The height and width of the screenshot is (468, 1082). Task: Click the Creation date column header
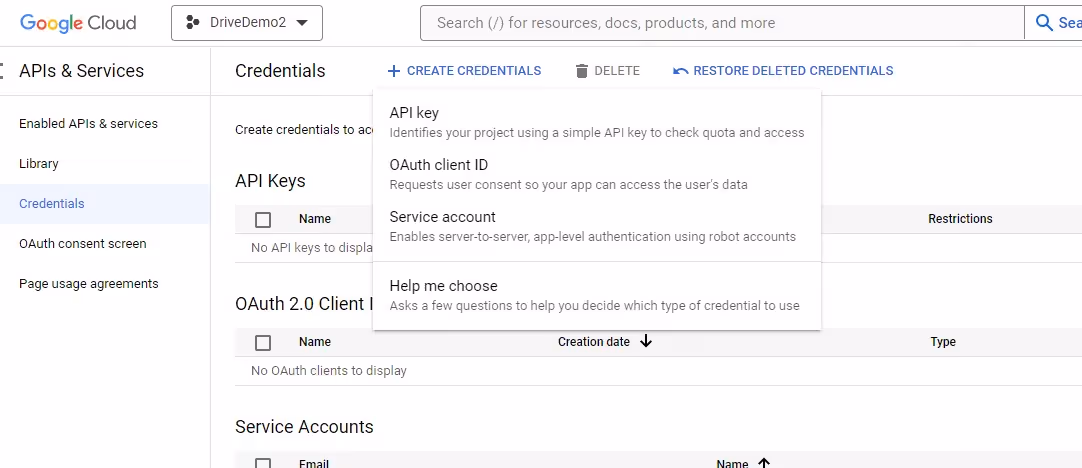(x=593, y=342)
